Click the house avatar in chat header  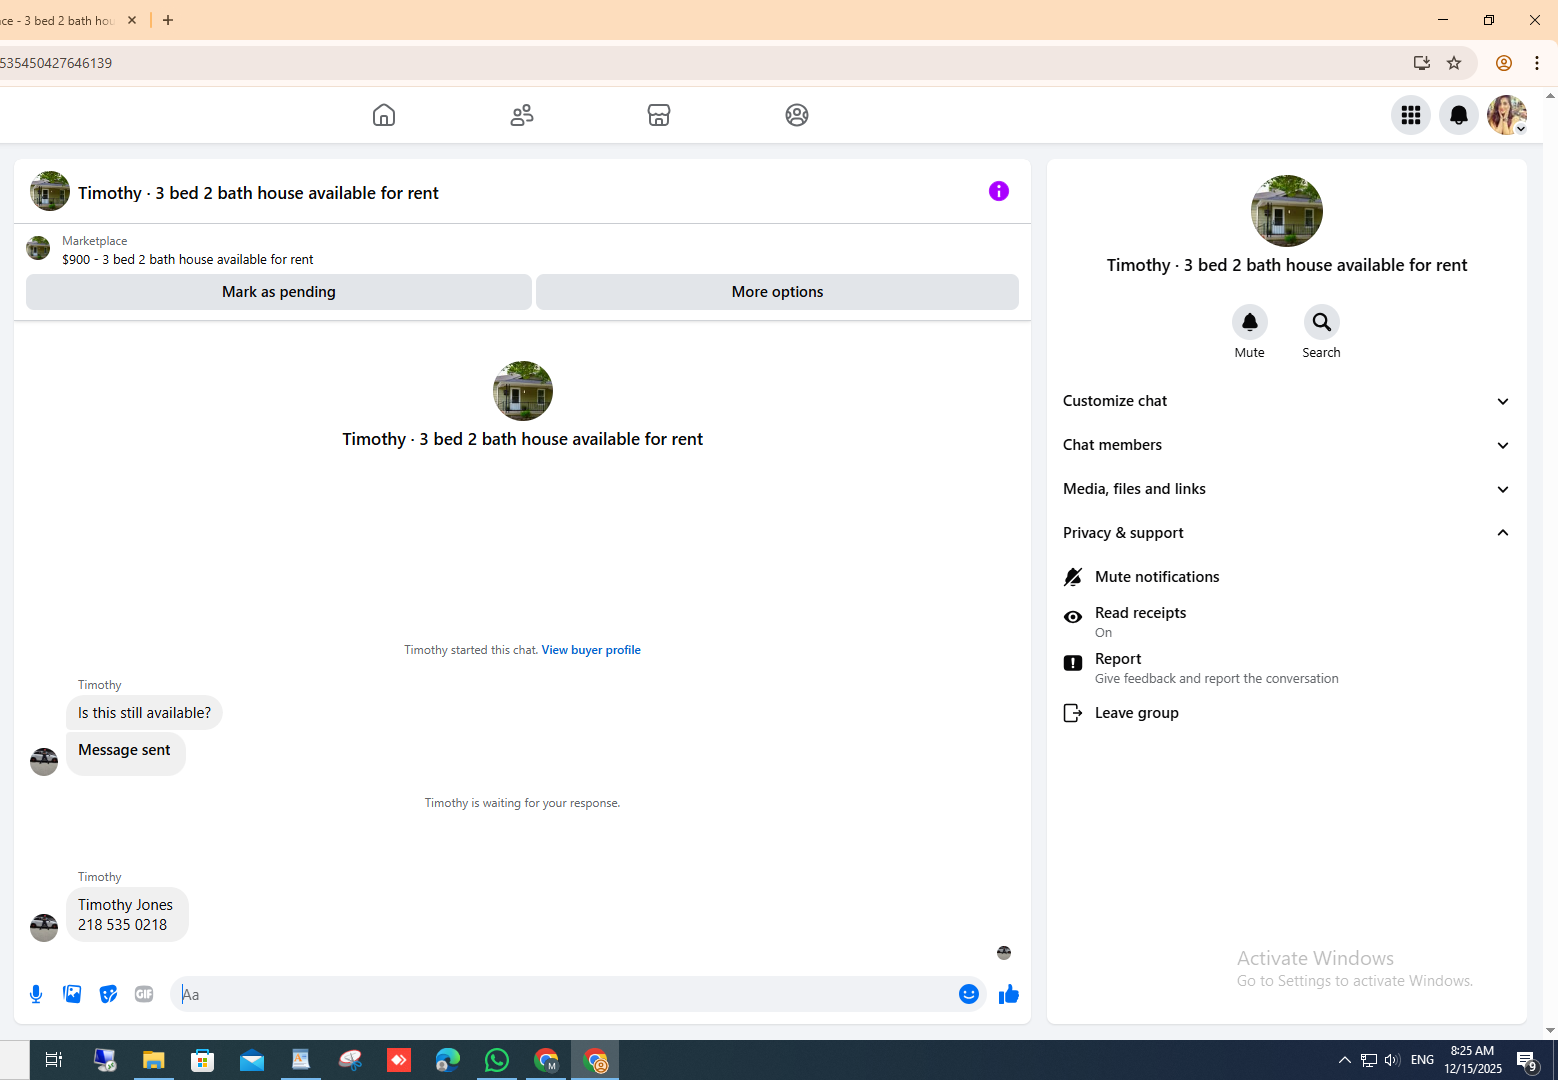point(50,191)
